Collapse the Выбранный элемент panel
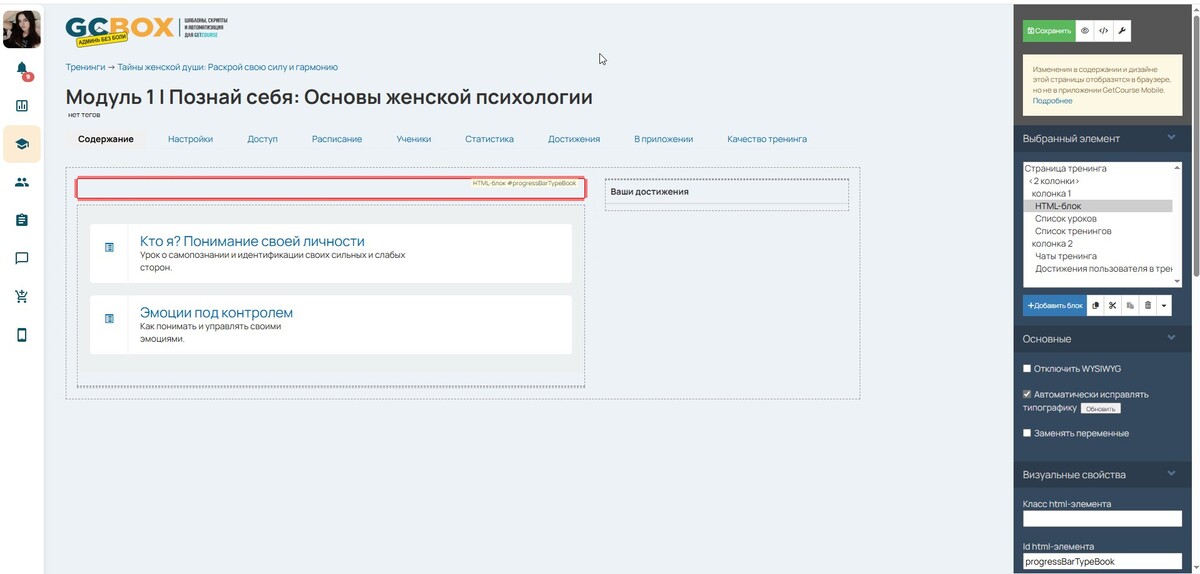 [x=1171, y=138]
